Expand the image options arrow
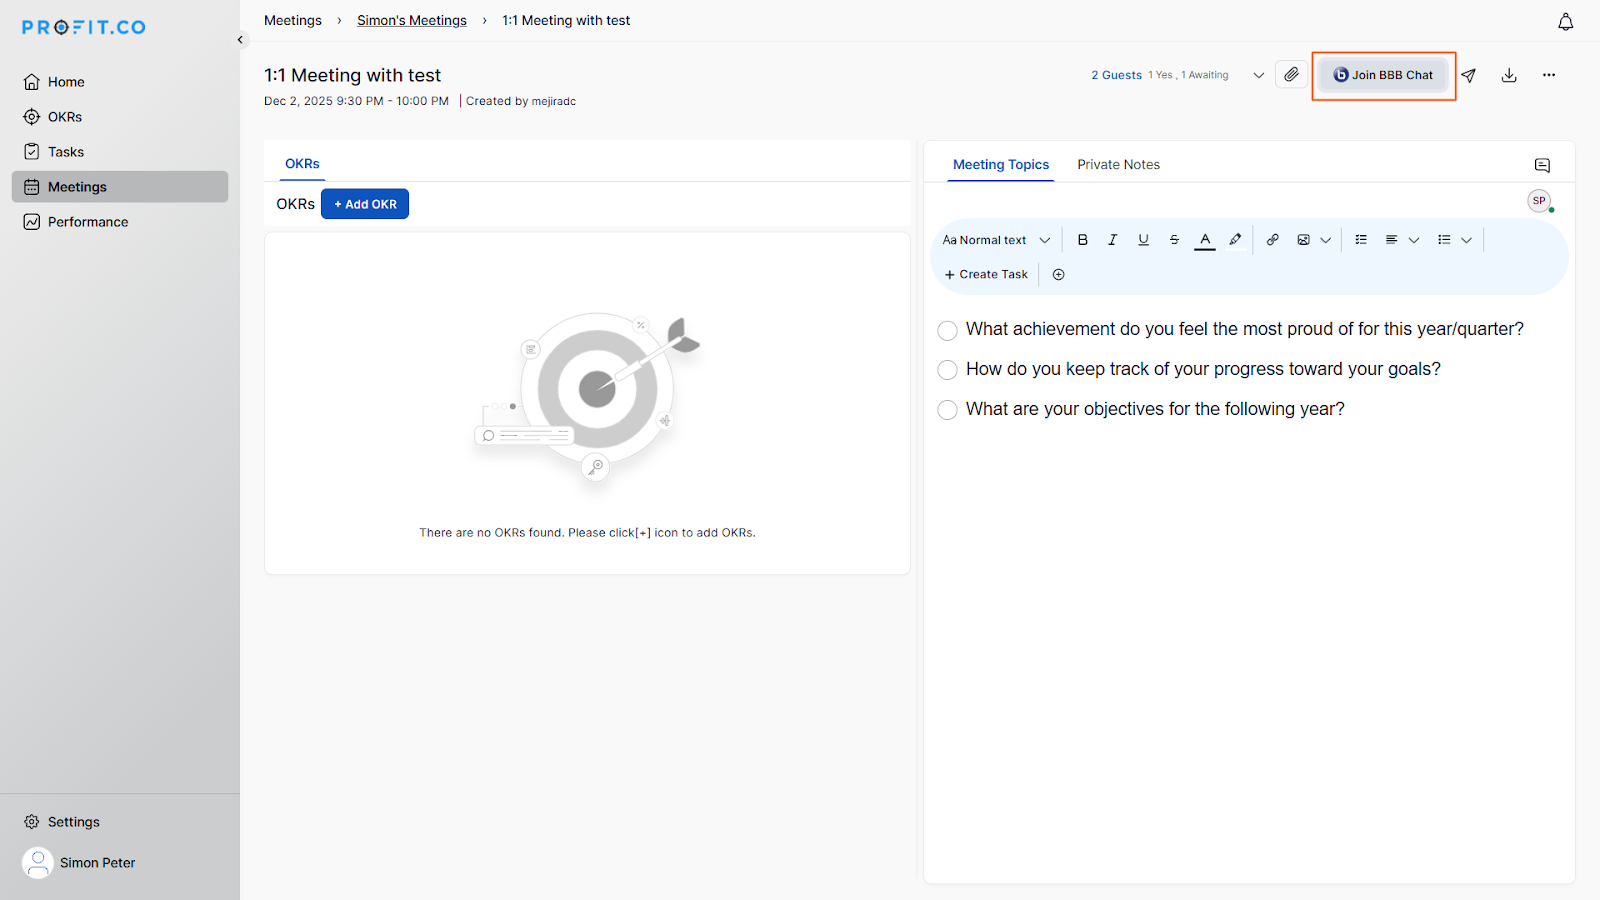 click(x=1325, y=240)
